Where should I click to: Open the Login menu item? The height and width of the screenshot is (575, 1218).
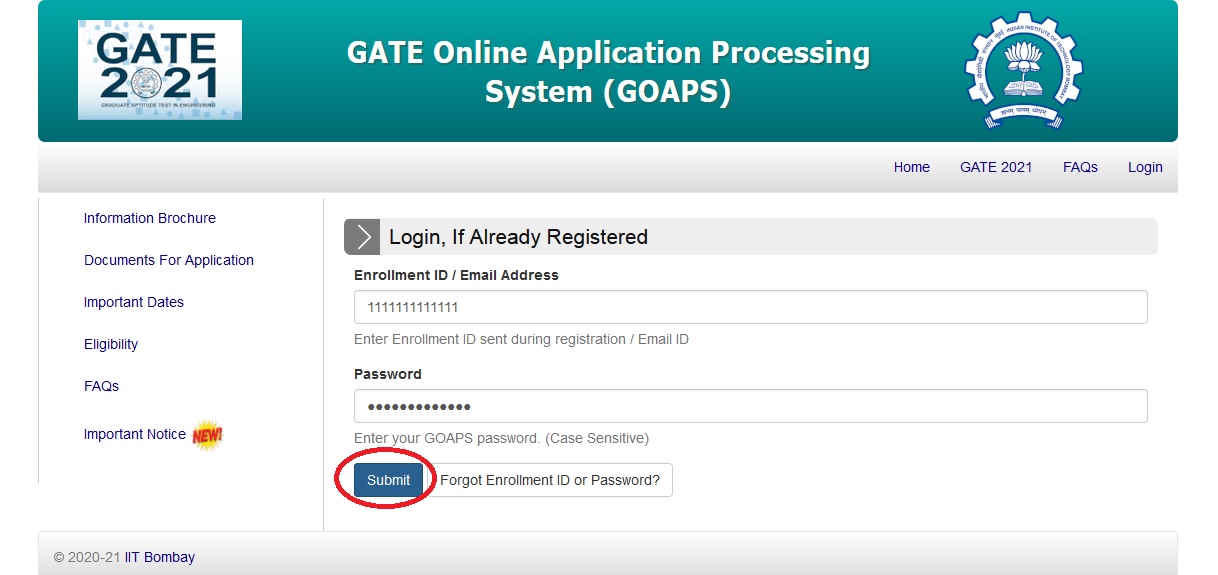[x=1145, y=167]
